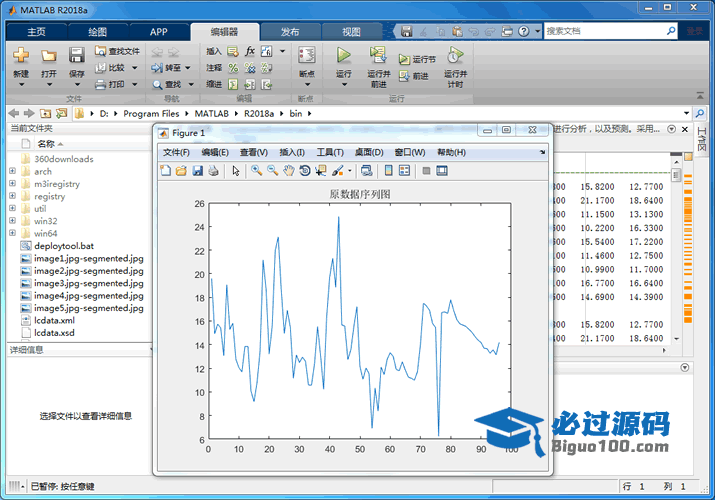This screenshot has width=715, height=500.
Task: Select the Pan hand tool in Figure 1
Action: coord(289,170)
